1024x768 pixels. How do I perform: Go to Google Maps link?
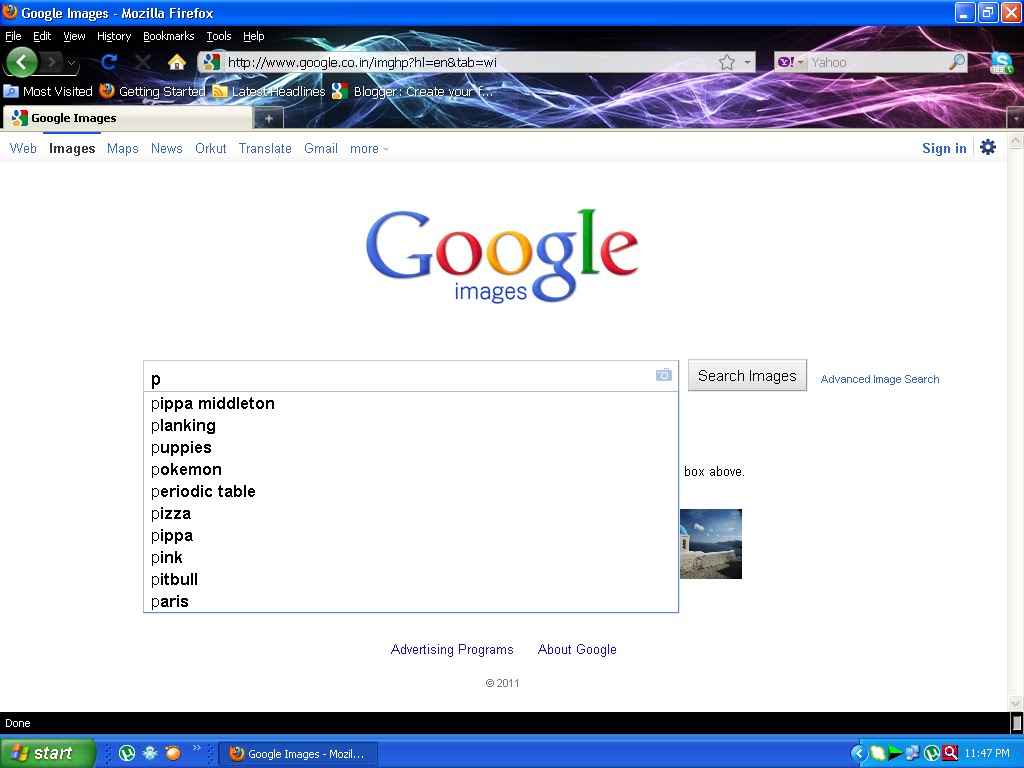pyautogui.click(x=123, y=148)
